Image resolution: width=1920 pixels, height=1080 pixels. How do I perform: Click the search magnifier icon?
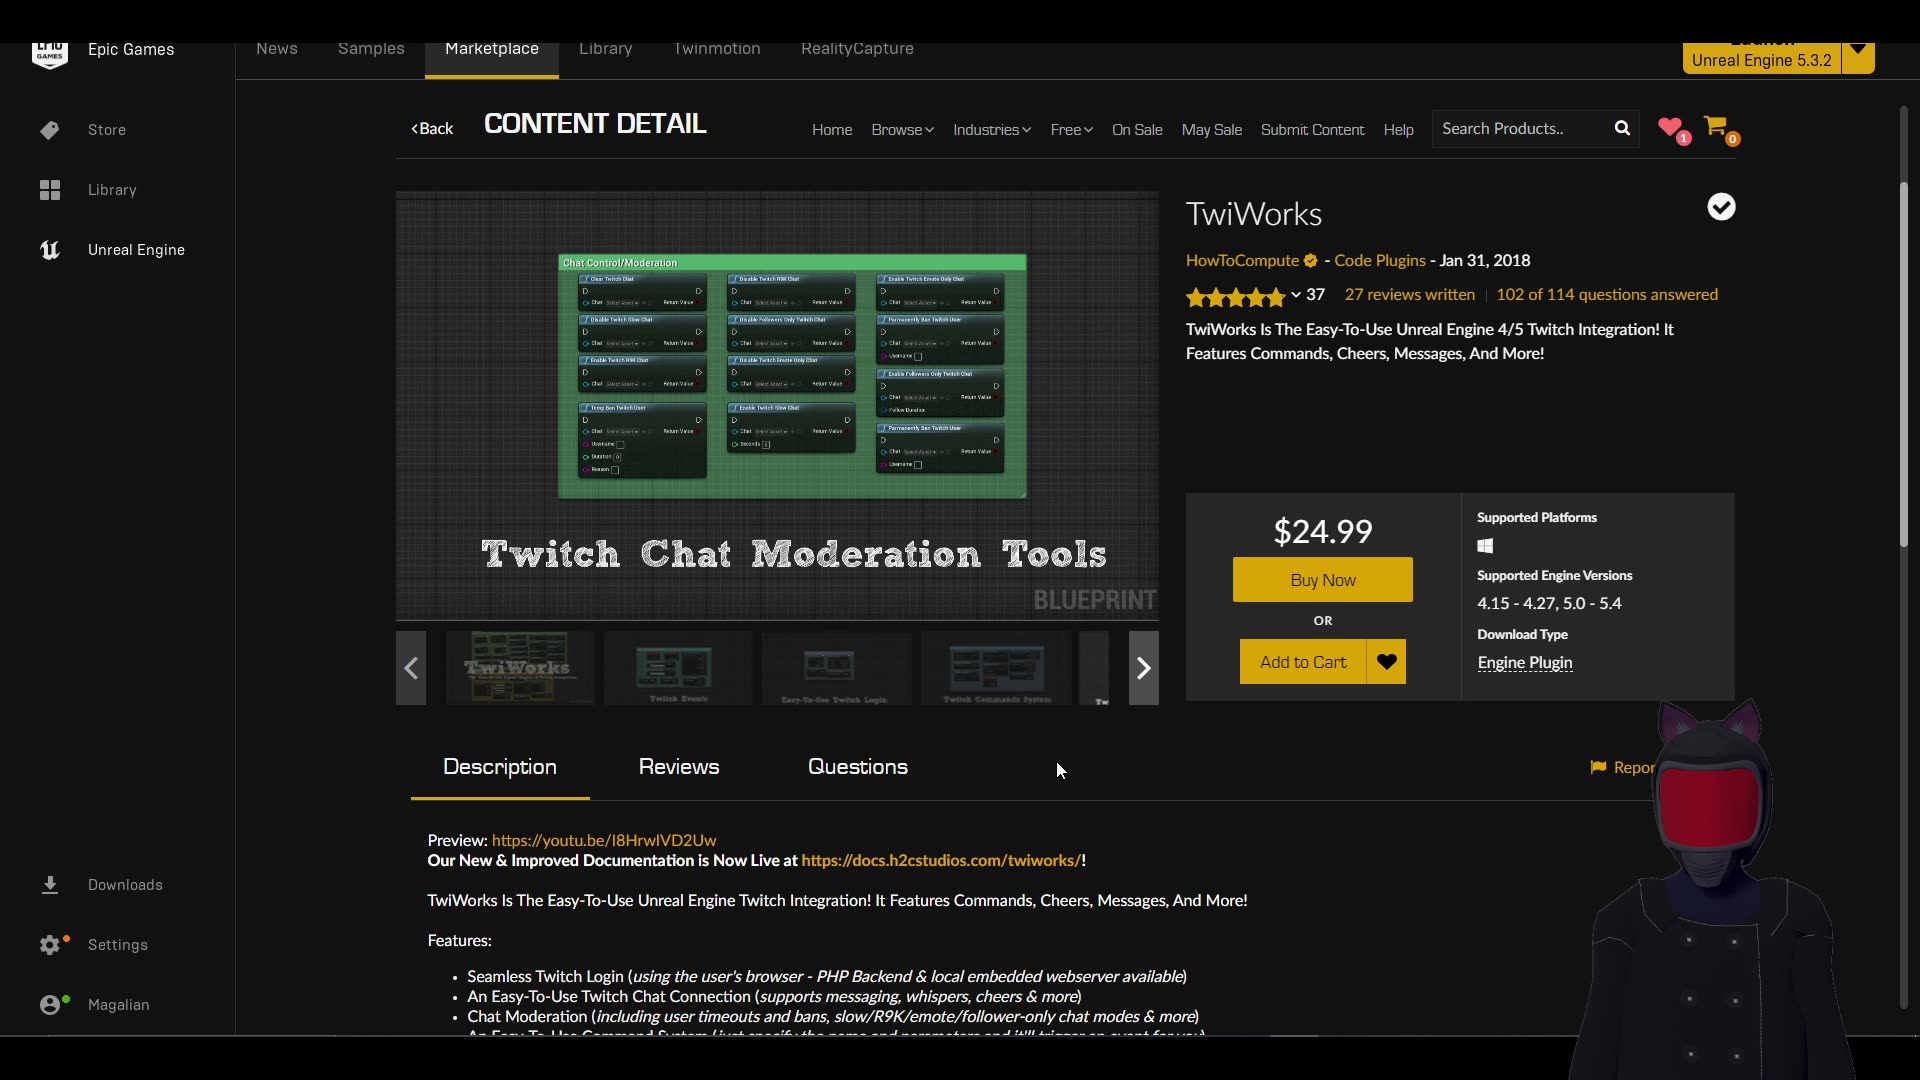click(x=1622, y=128)
